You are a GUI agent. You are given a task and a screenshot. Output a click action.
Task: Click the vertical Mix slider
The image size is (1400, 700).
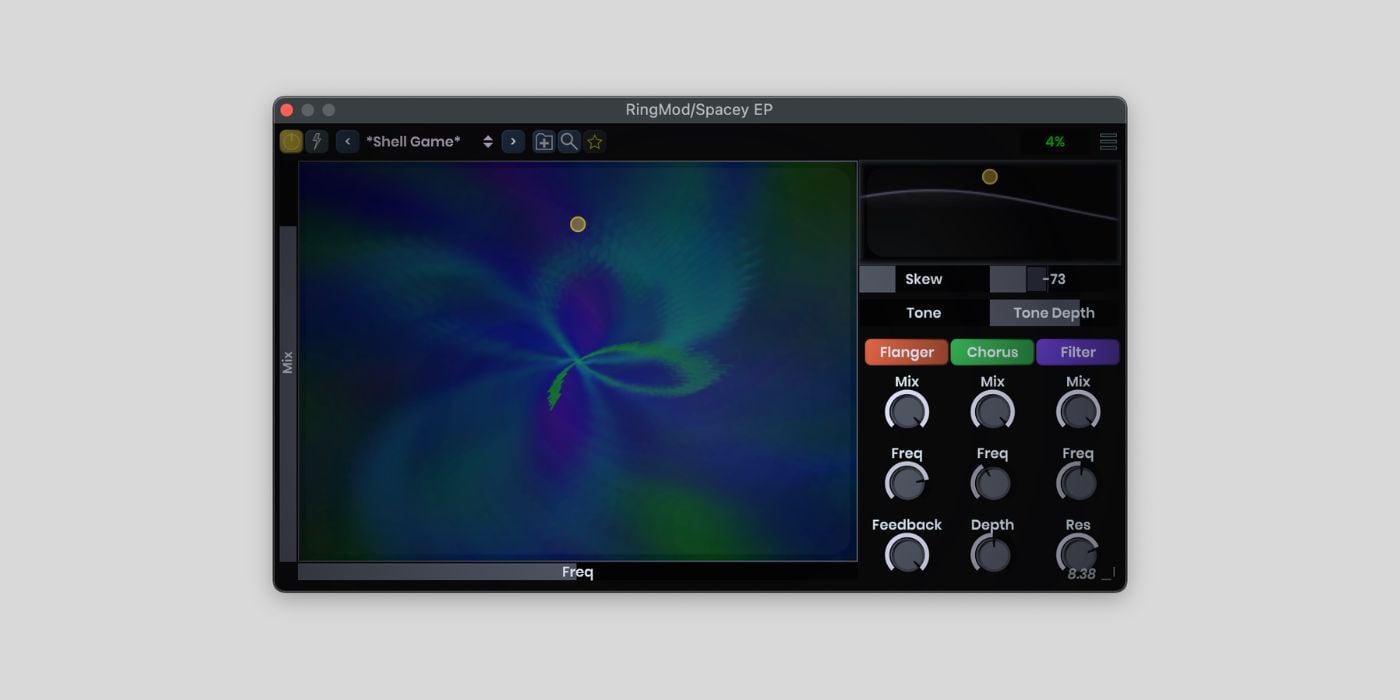(288, 362)
